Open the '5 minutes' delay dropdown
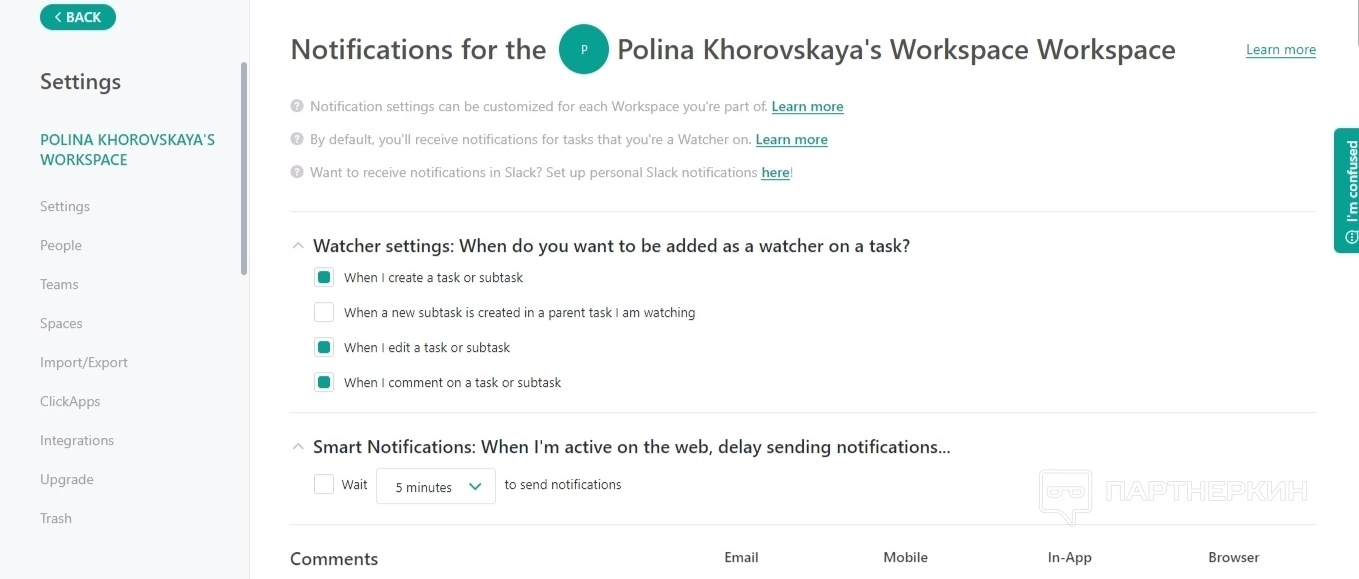Image resolution: width=1359 pixels, height=579 pixels. [436, 487]
